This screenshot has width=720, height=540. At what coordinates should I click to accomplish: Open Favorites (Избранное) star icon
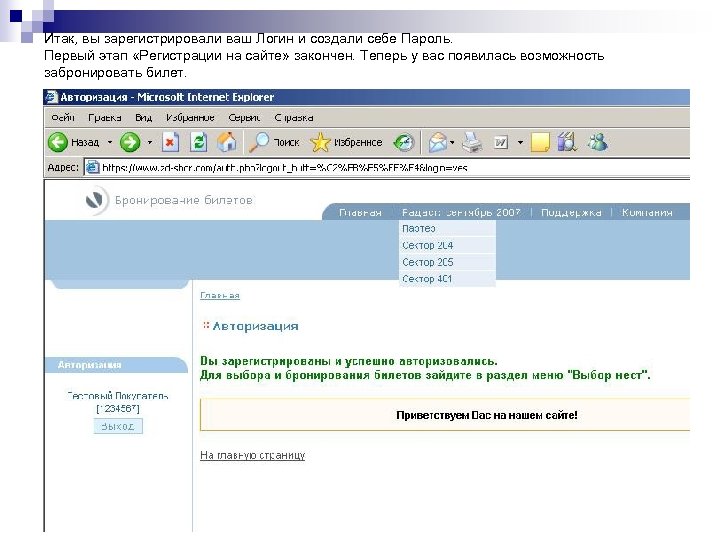point(320,142)
